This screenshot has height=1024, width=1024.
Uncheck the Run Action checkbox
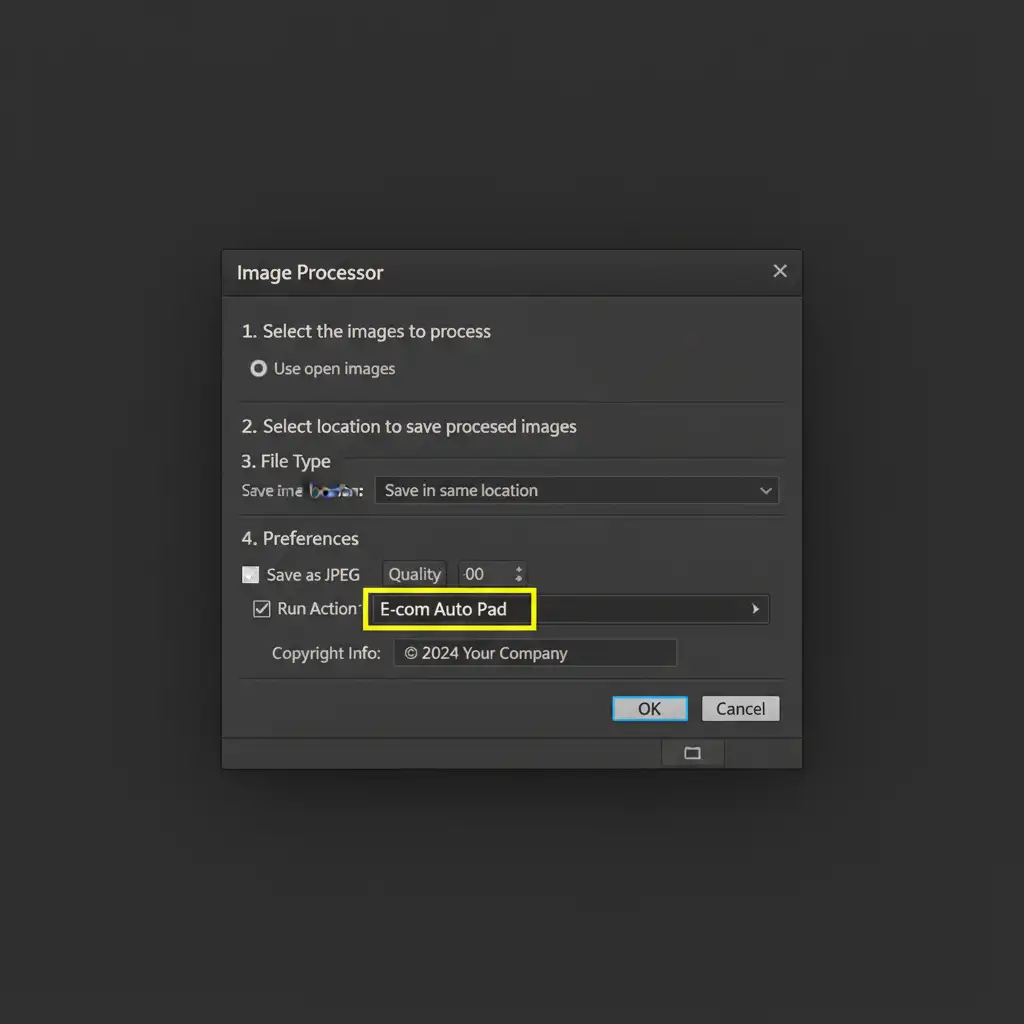(262, 609)
